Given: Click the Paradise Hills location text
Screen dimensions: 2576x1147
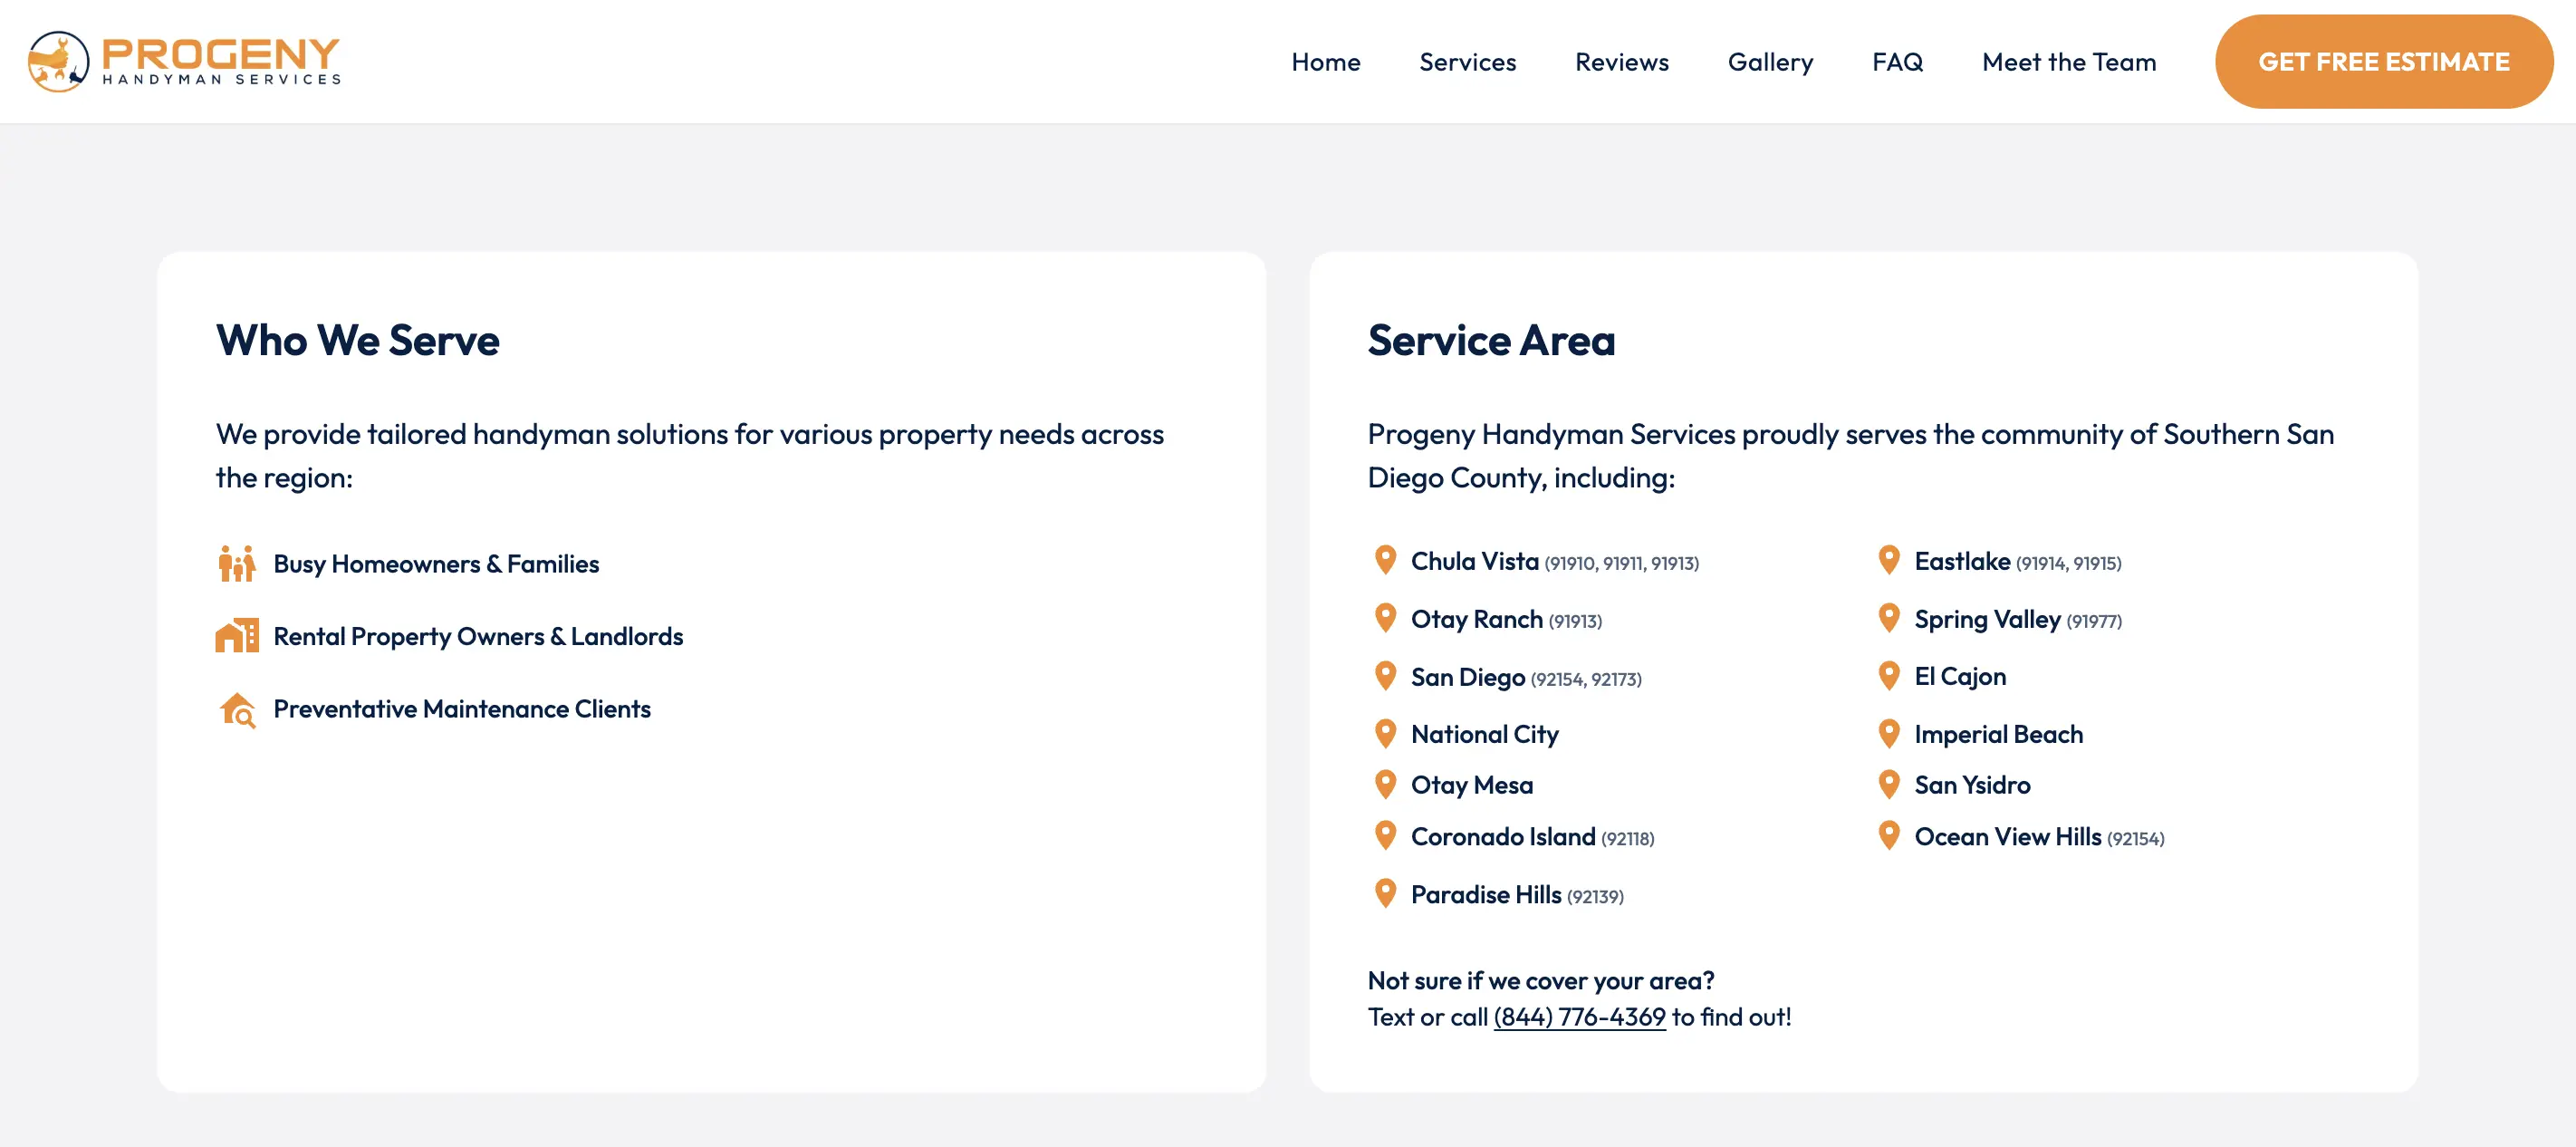Looking at the screenshot, I should point(1485,895).
